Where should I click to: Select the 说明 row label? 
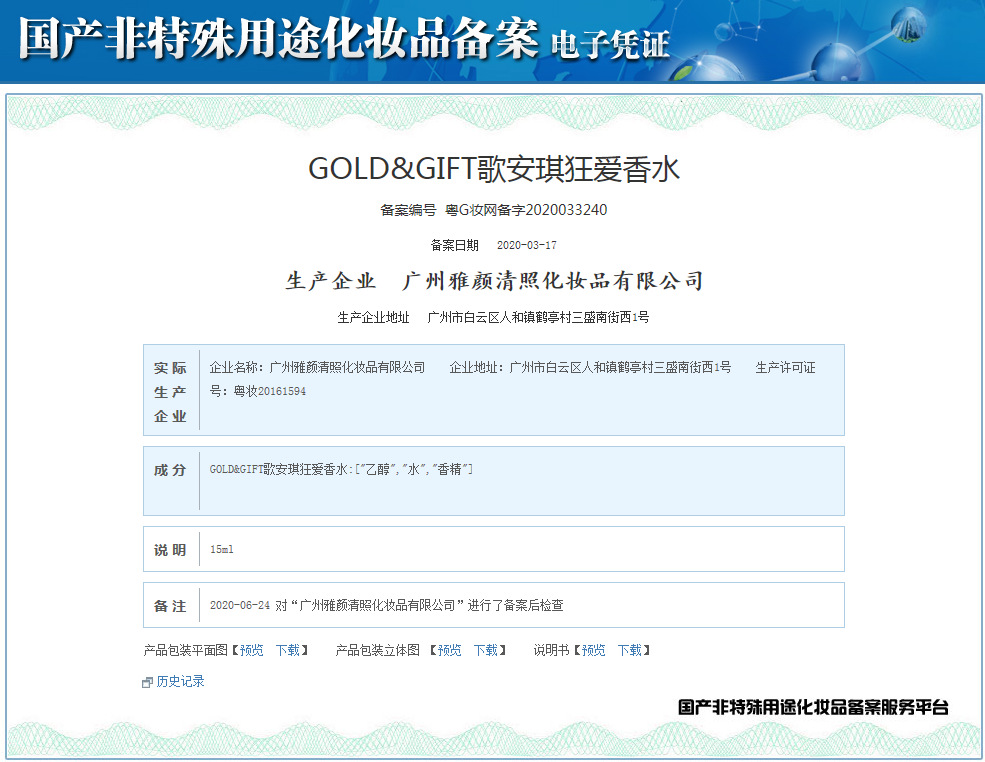pos(170,550)
